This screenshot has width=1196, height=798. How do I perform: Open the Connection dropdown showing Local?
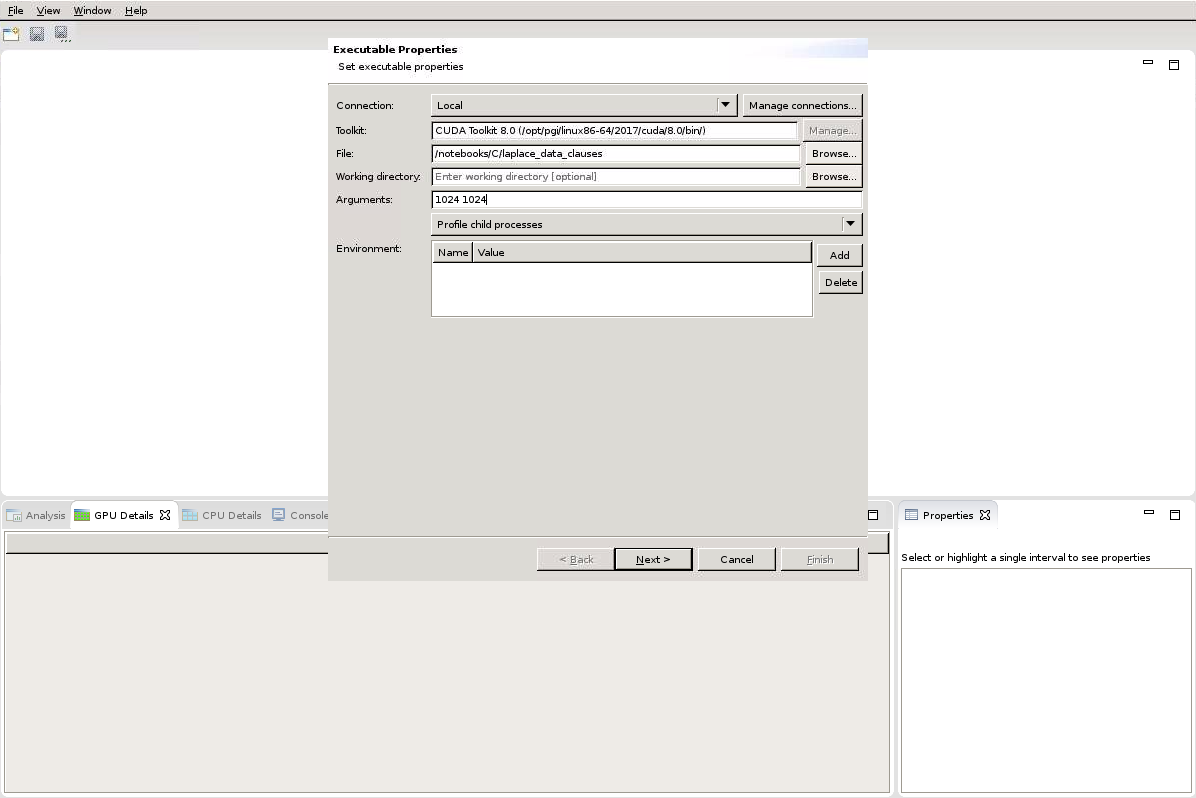(x=725, y=105)
